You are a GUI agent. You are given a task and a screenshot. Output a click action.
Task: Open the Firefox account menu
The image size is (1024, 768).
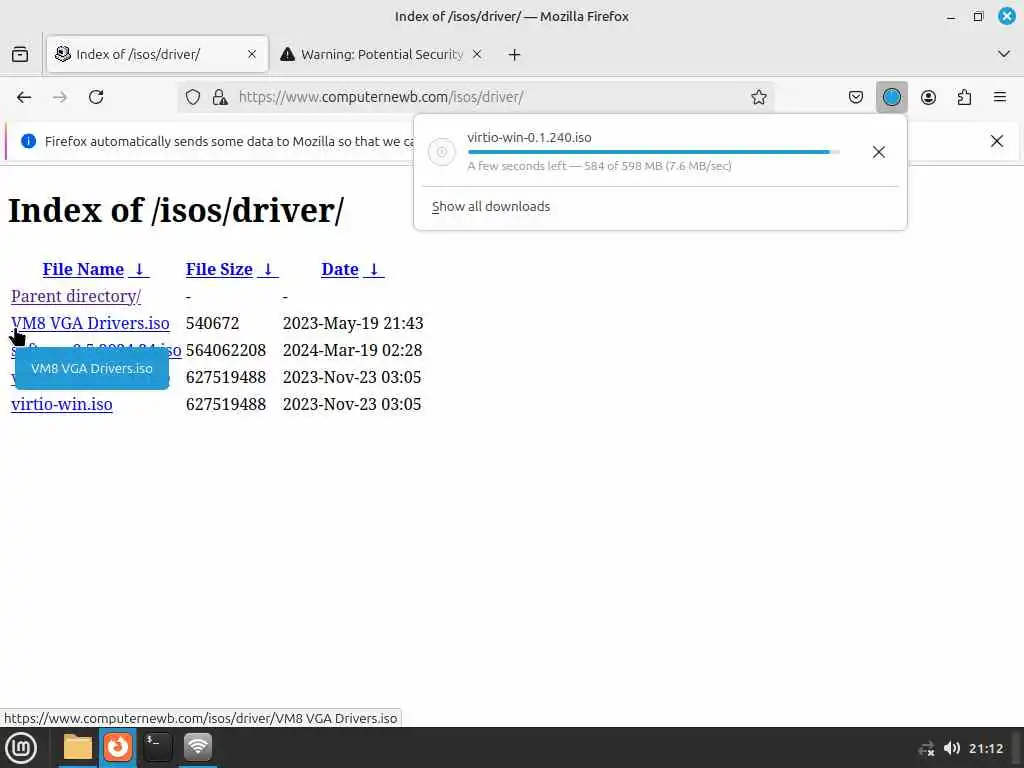(928, 97)
